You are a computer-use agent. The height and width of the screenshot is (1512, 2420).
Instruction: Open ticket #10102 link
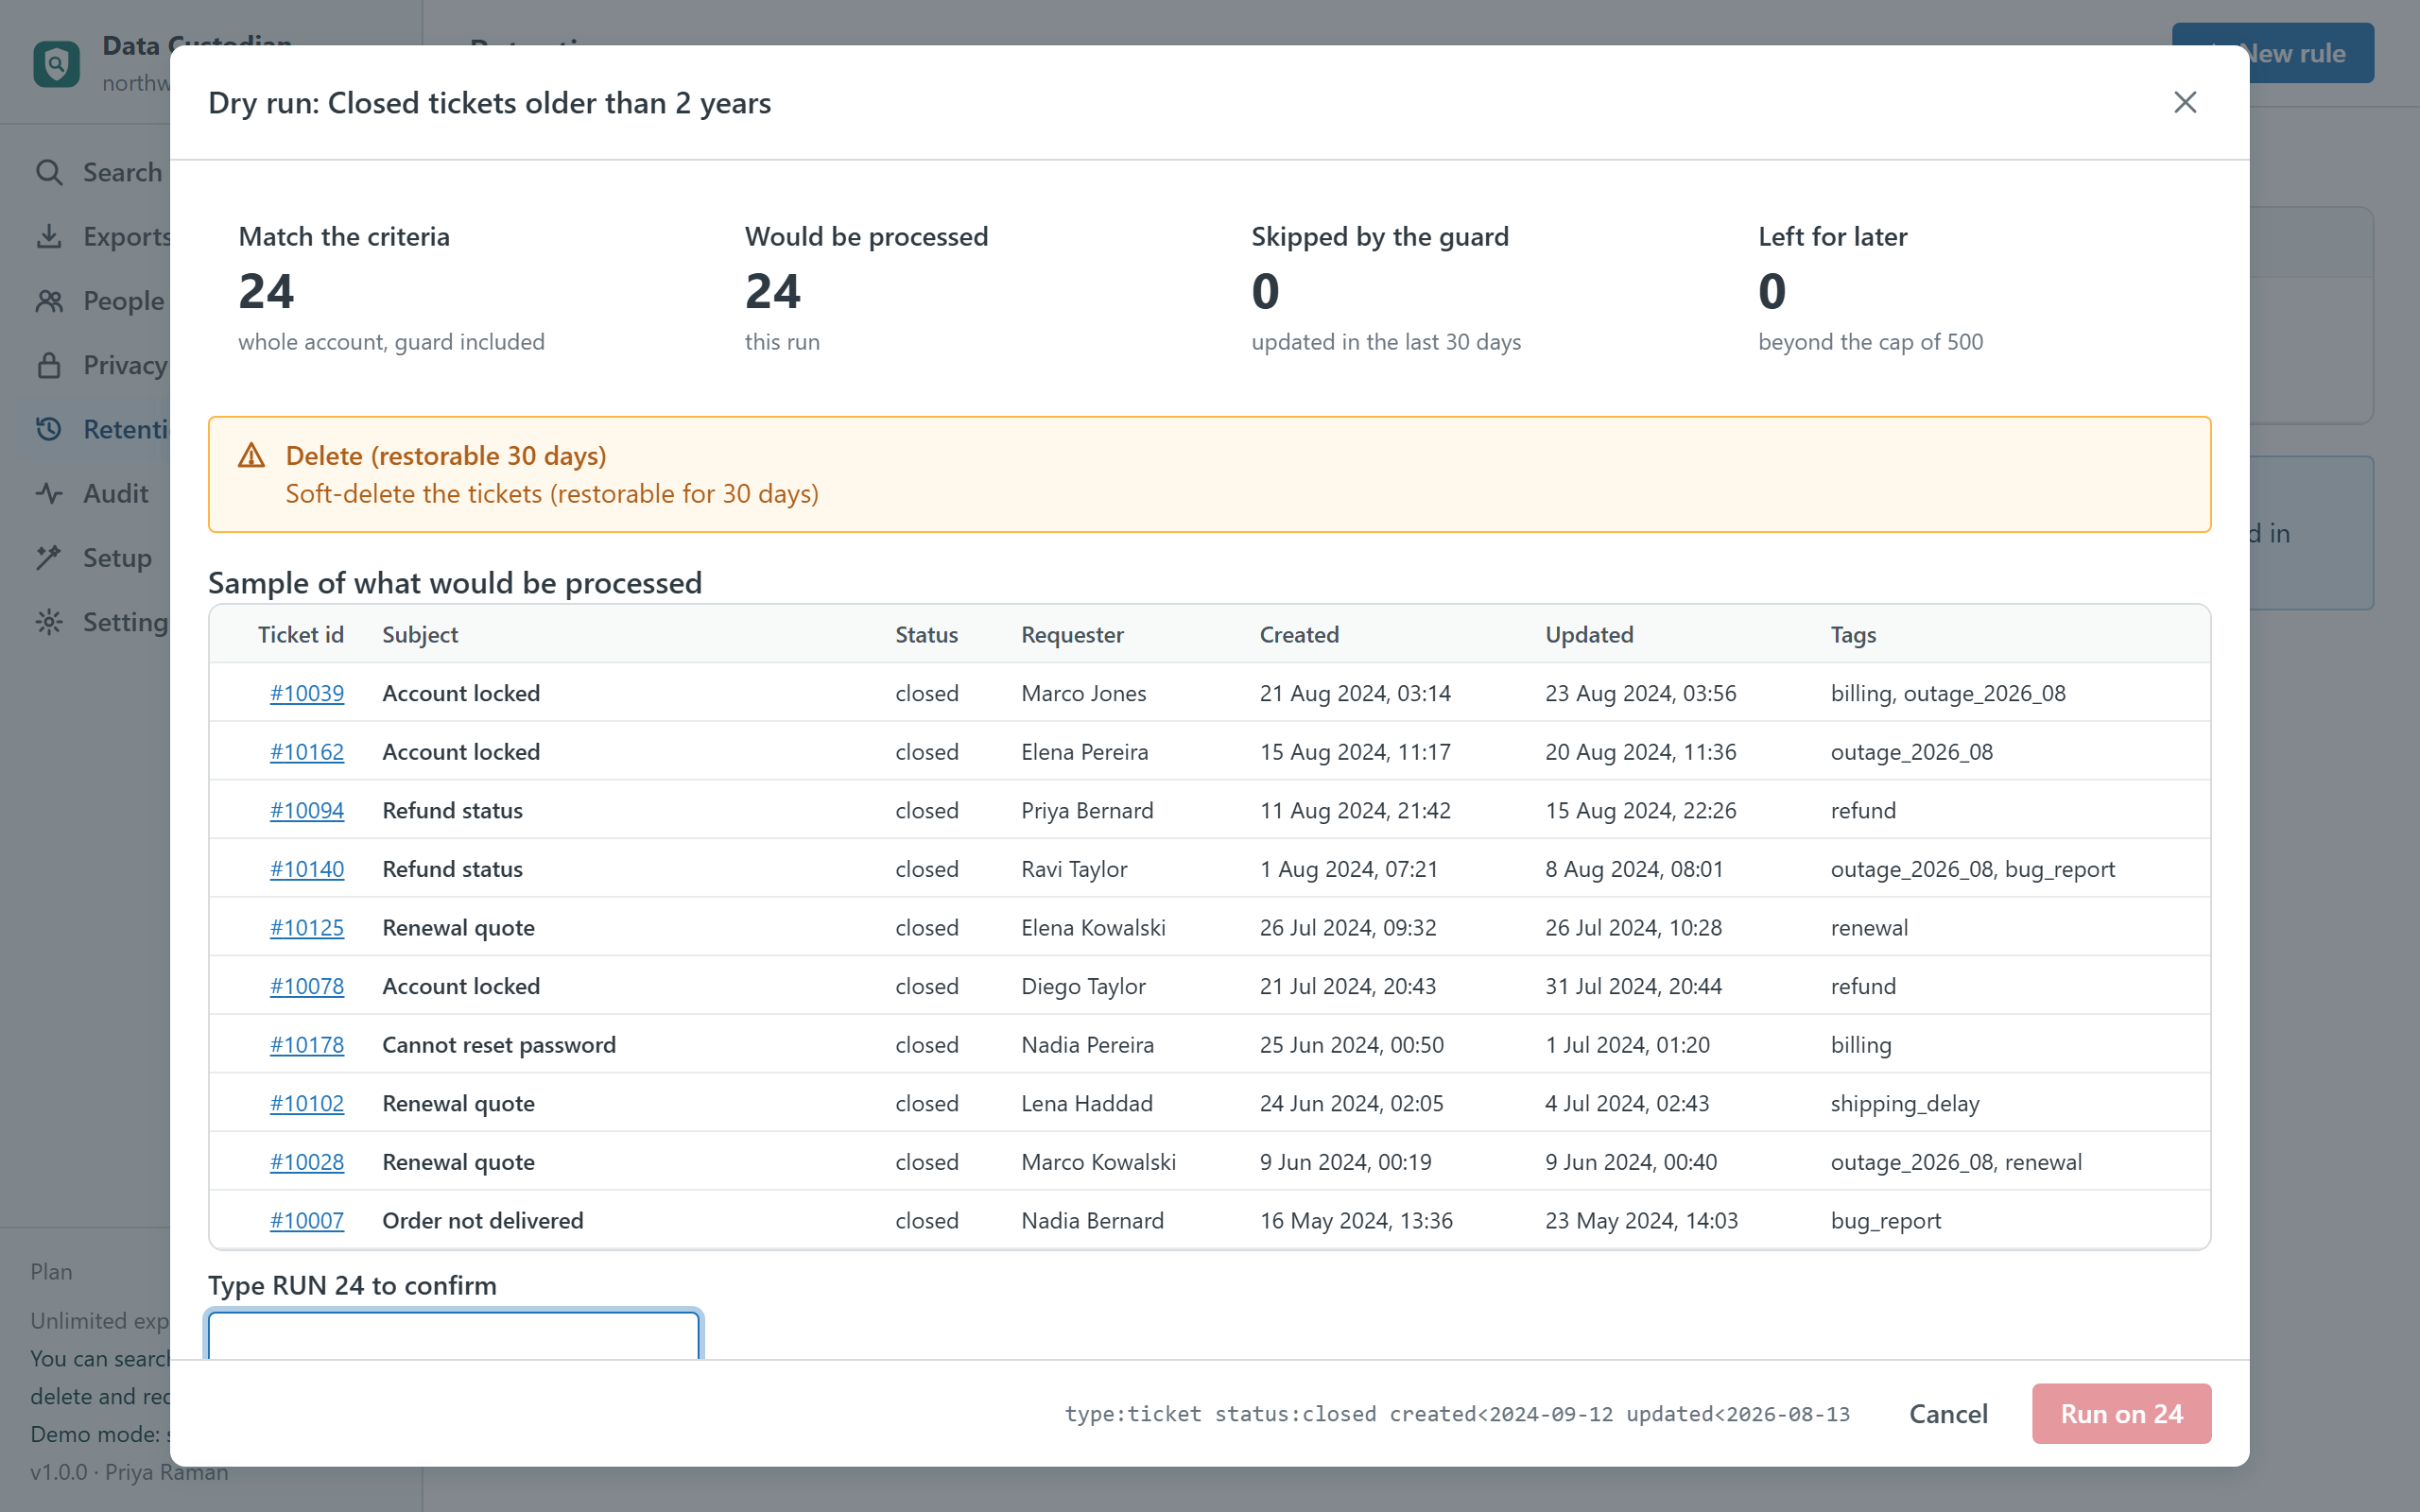[x=306, y=1103]
